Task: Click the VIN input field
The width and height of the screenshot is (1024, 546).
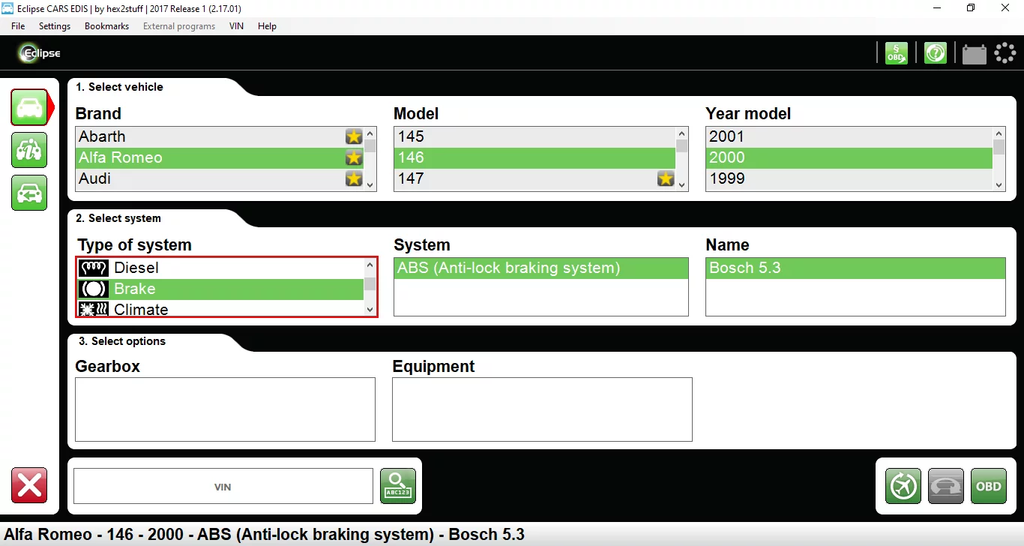Action: tap(223, 487)
